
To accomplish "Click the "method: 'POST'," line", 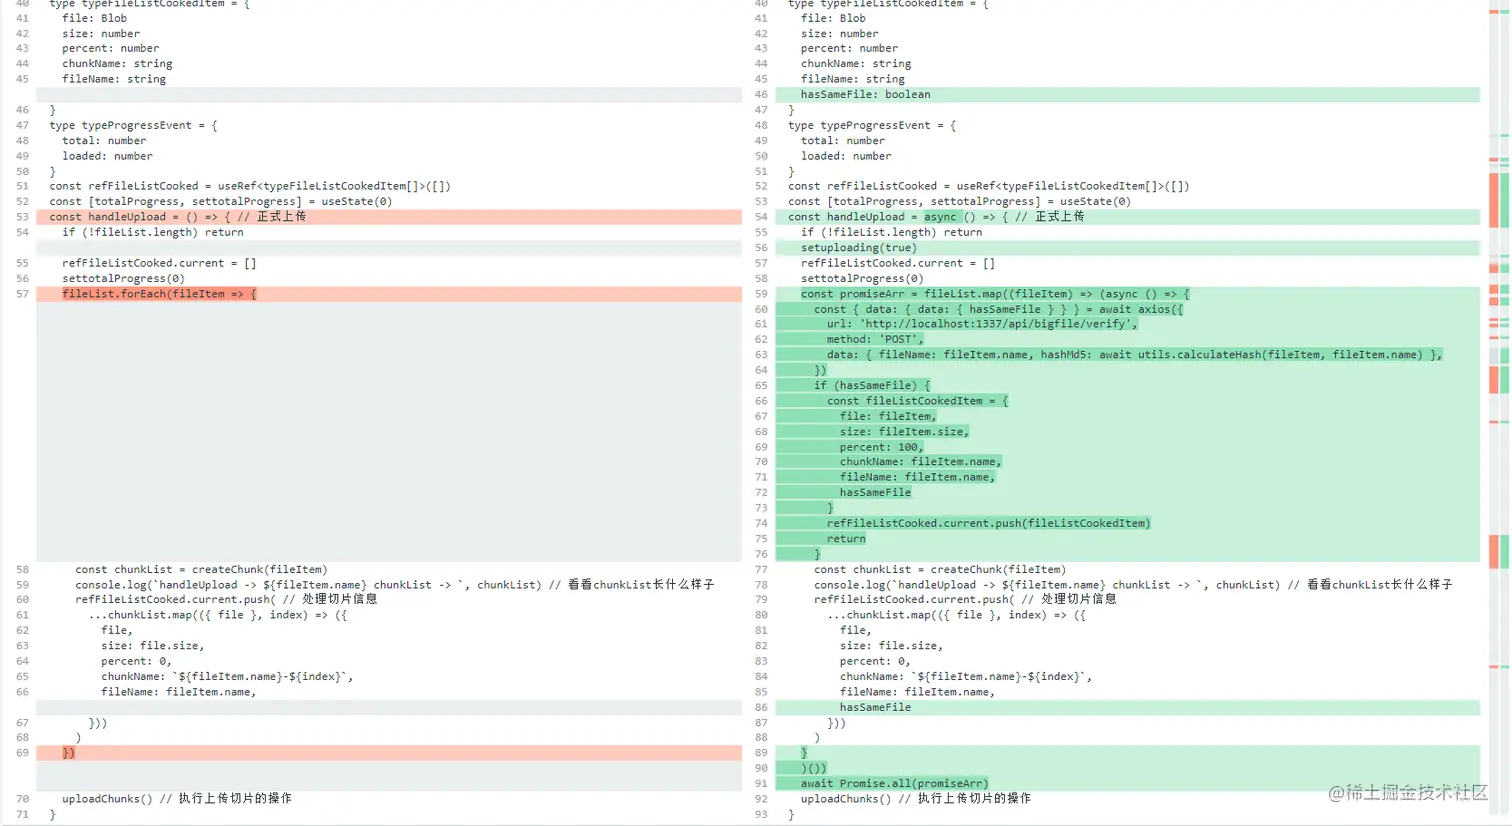I will pos(1127,339).
